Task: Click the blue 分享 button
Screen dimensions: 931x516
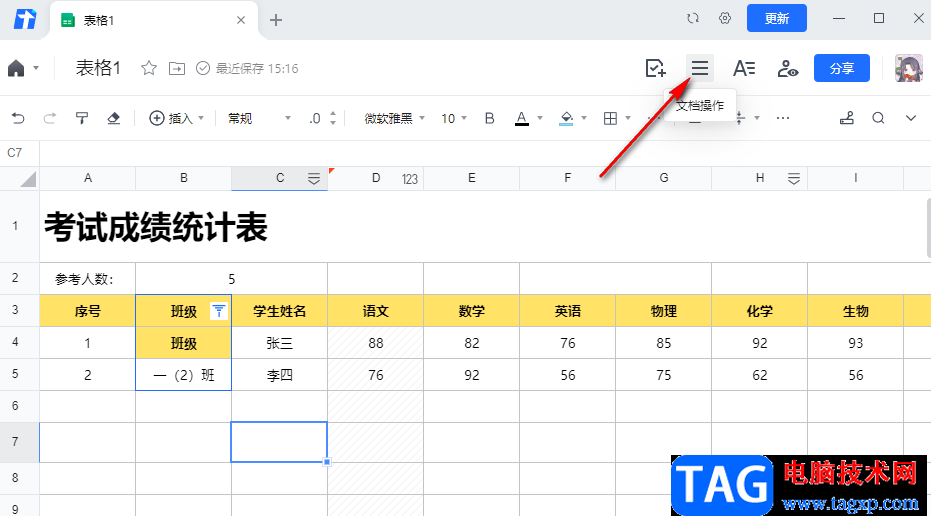Action: [x=841, y=68]
